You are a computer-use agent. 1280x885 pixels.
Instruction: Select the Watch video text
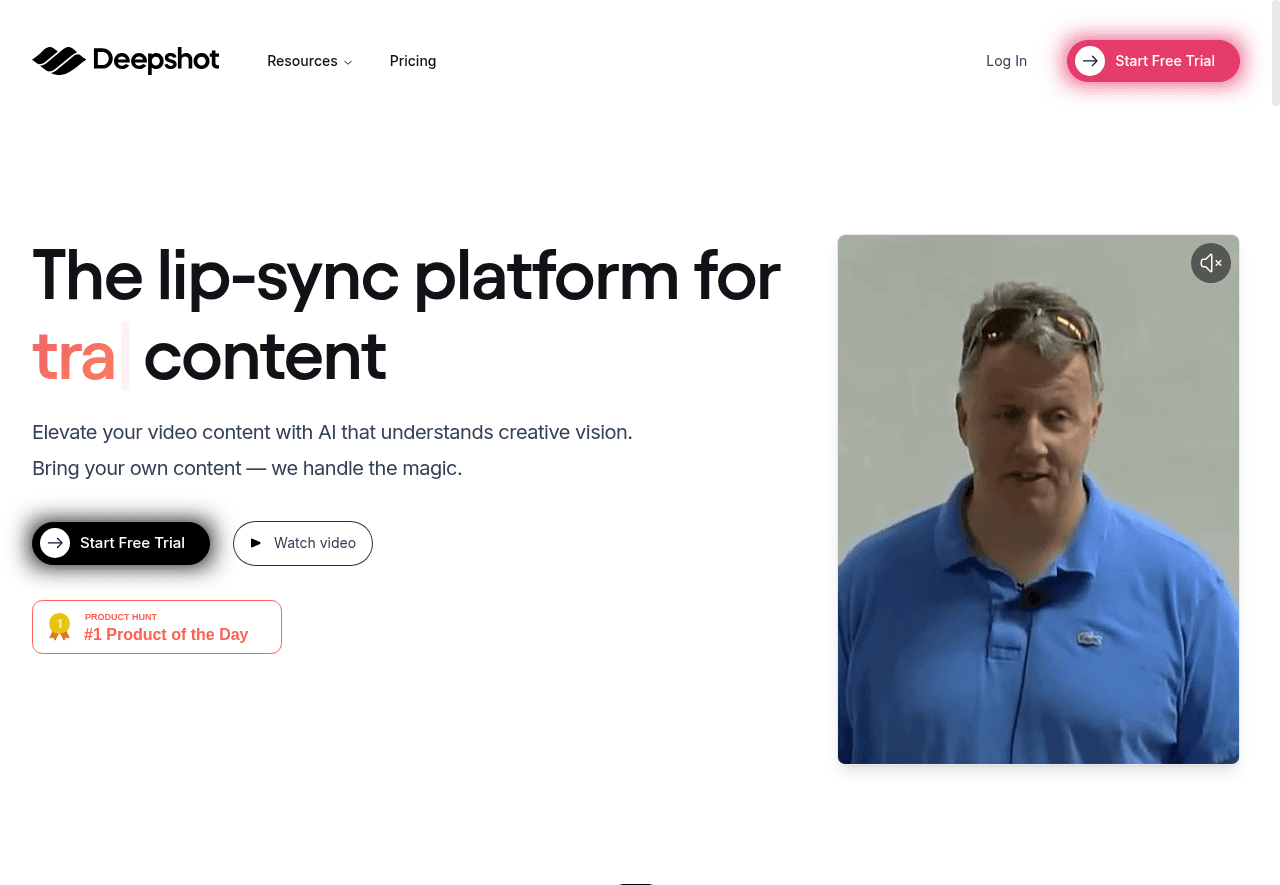tap(315, 543)
